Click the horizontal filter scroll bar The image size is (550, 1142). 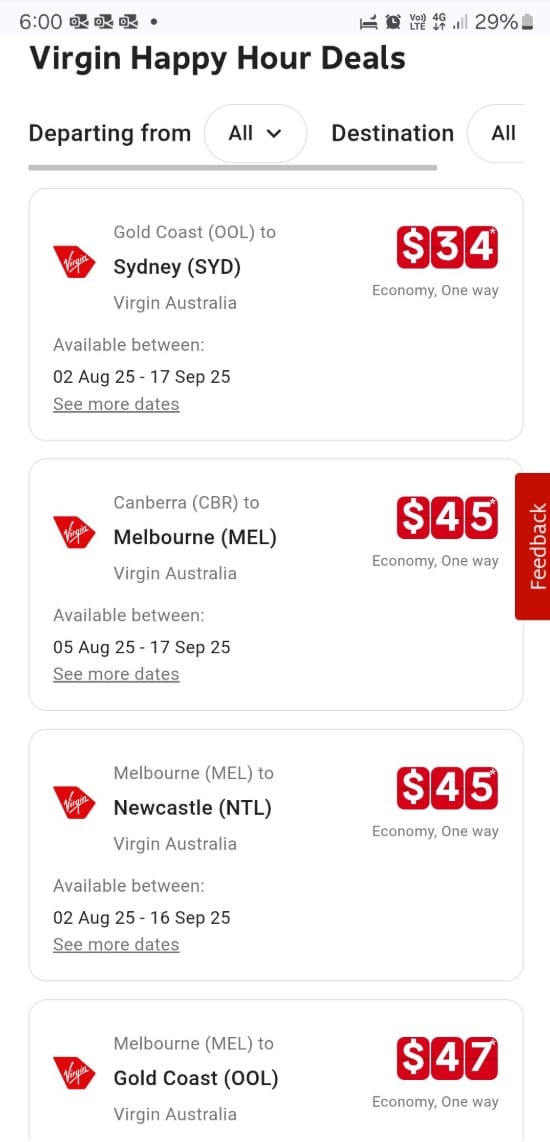click(x=232, y=168)
